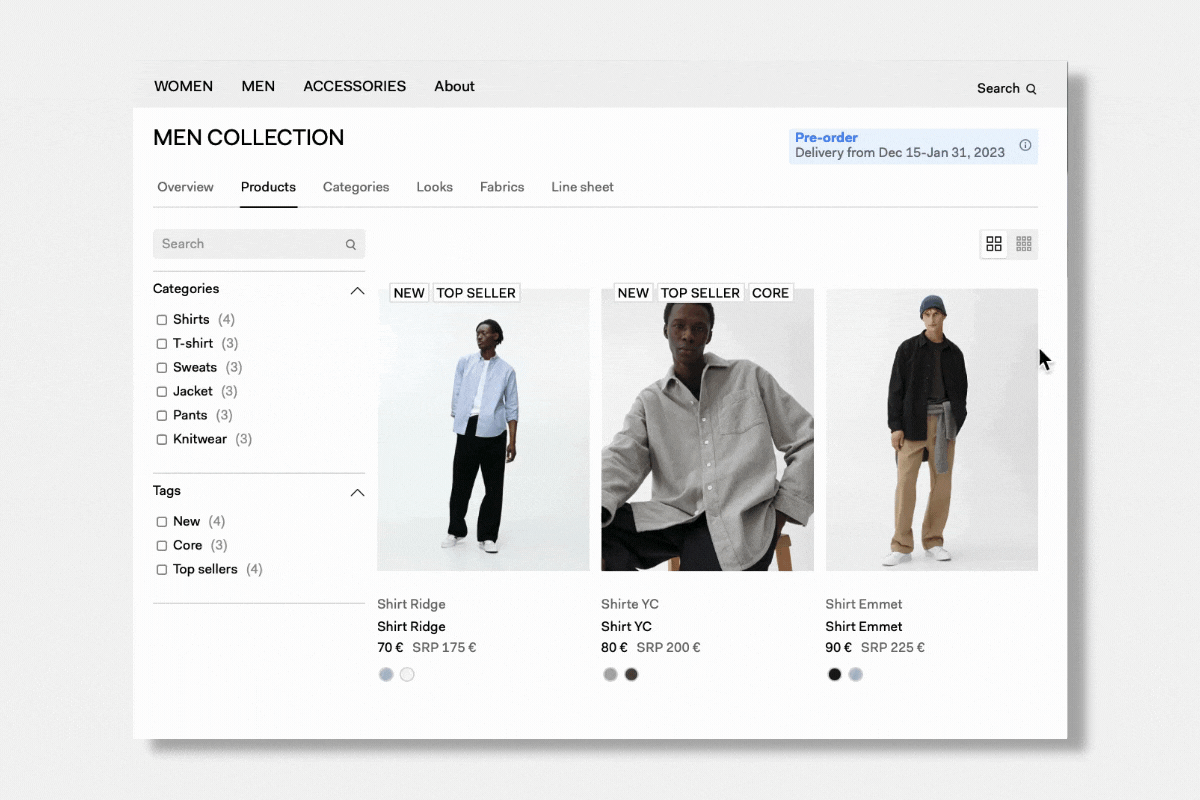Click the Pre-order delivery banner
The image size is (1200, 800).
click(x=913, y=146)
